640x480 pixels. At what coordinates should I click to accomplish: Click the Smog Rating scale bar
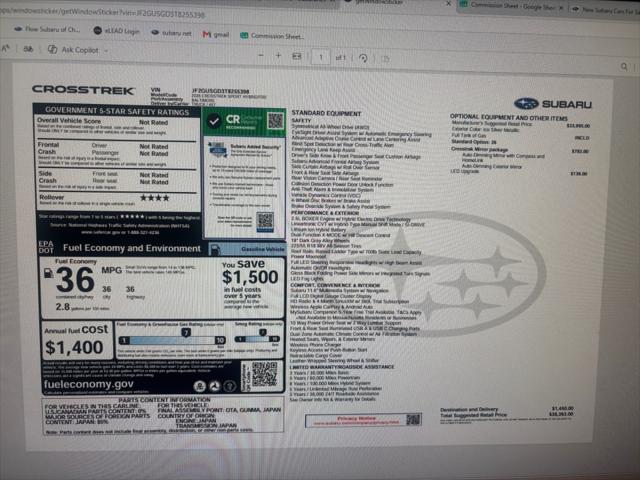pyautogui.click(x=257, y=339)
